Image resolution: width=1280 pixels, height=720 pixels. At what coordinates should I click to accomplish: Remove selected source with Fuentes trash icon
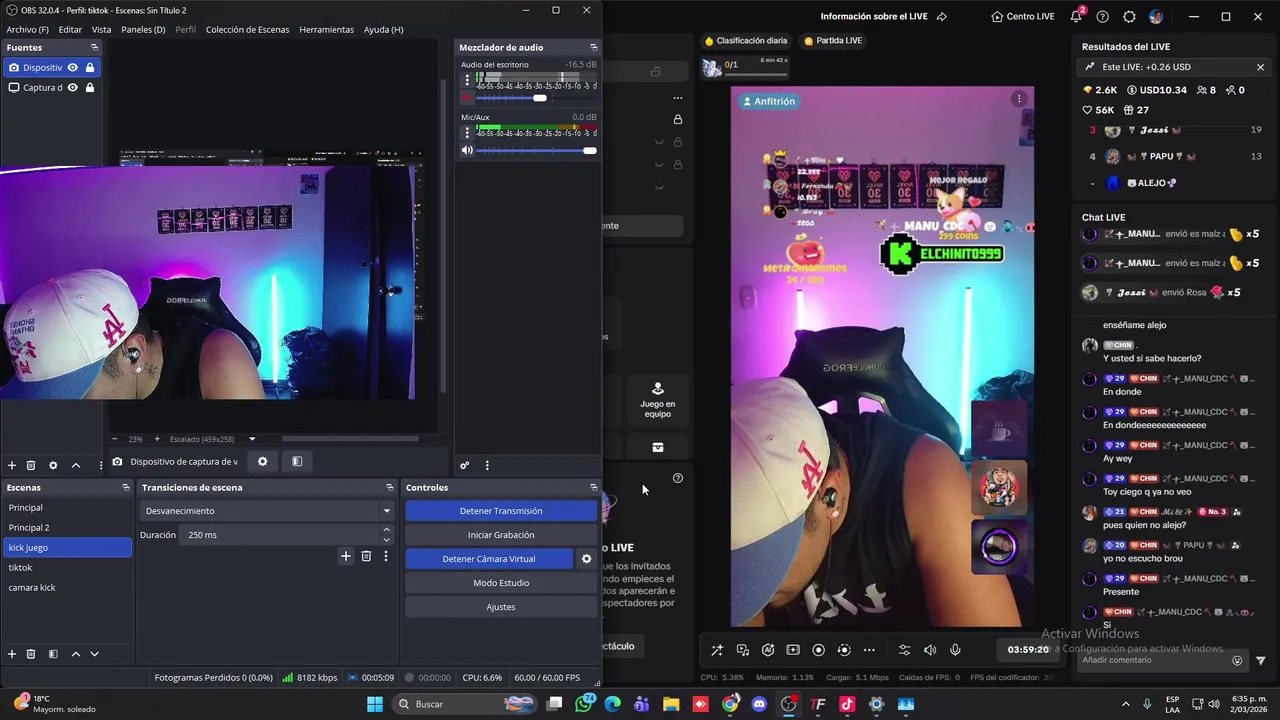tap(31, 465)
